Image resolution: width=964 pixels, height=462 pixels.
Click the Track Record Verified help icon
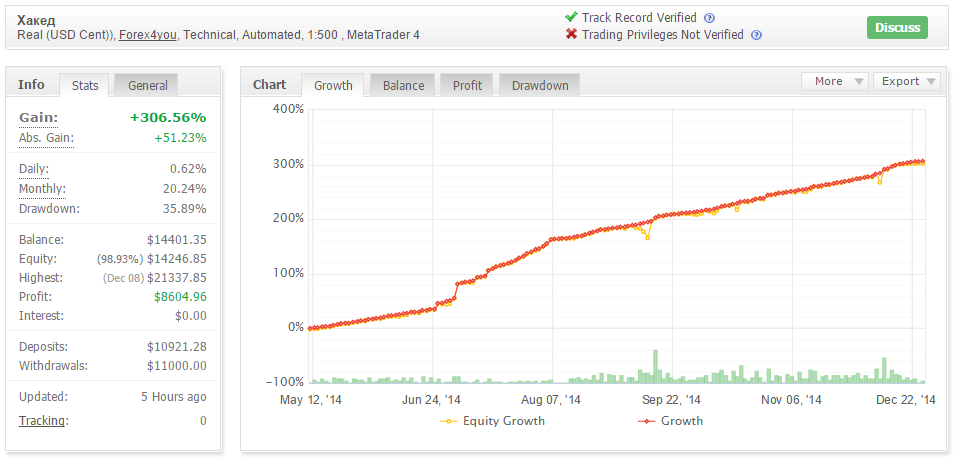[x=709, y=18]
